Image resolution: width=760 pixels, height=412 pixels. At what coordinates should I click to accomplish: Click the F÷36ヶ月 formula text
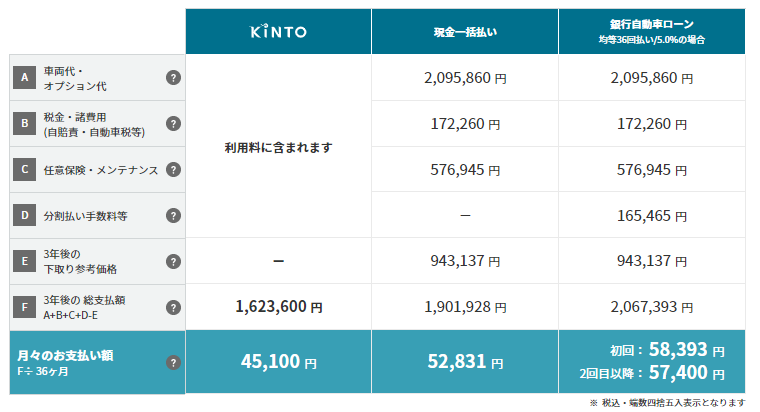[x=43, y=372]
